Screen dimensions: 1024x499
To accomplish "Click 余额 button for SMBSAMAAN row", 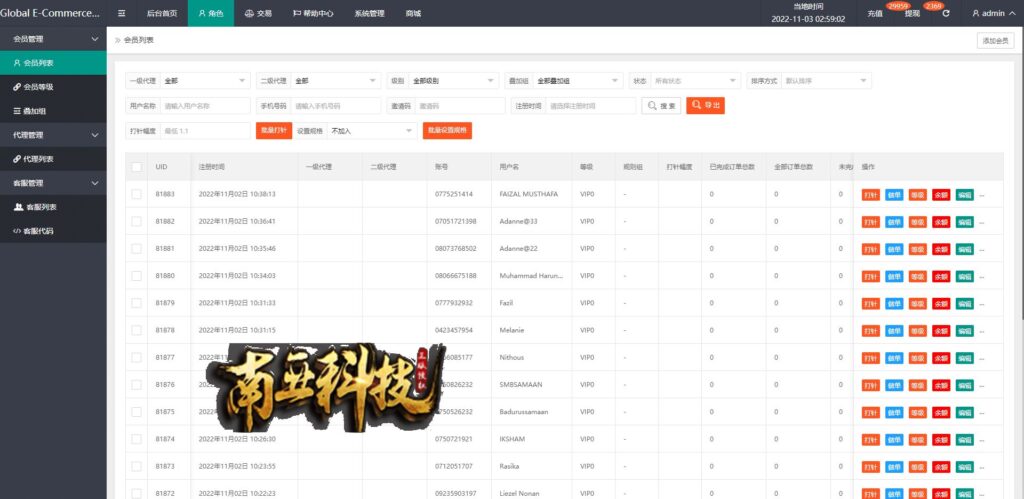I will click(x=941, y=385).
